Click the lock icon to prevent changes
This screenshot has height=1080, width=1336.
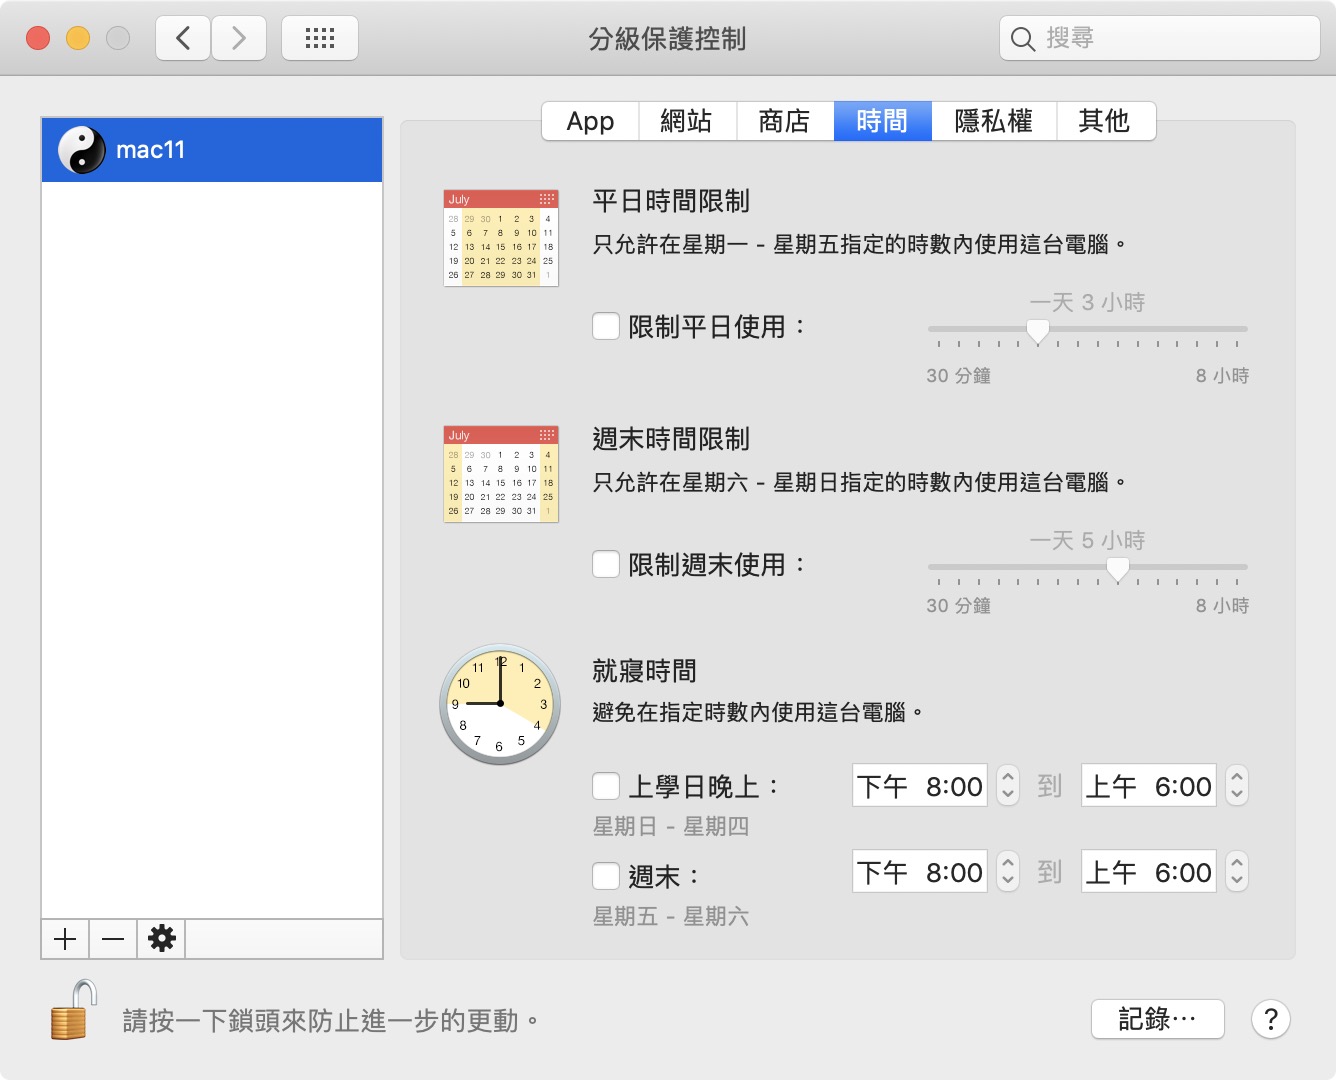click(74, 1011)
